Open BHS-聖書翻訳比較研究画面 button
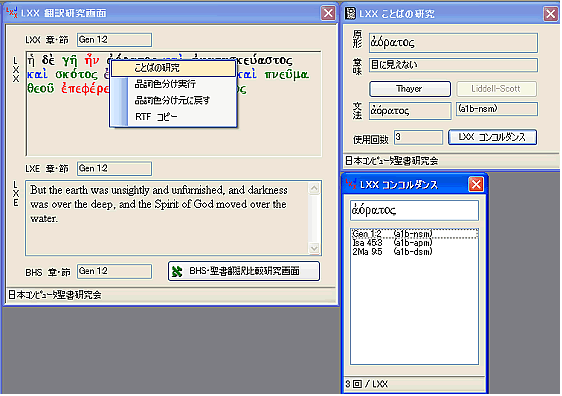Screen dimensions: 562x396 (x=244, y=271)
